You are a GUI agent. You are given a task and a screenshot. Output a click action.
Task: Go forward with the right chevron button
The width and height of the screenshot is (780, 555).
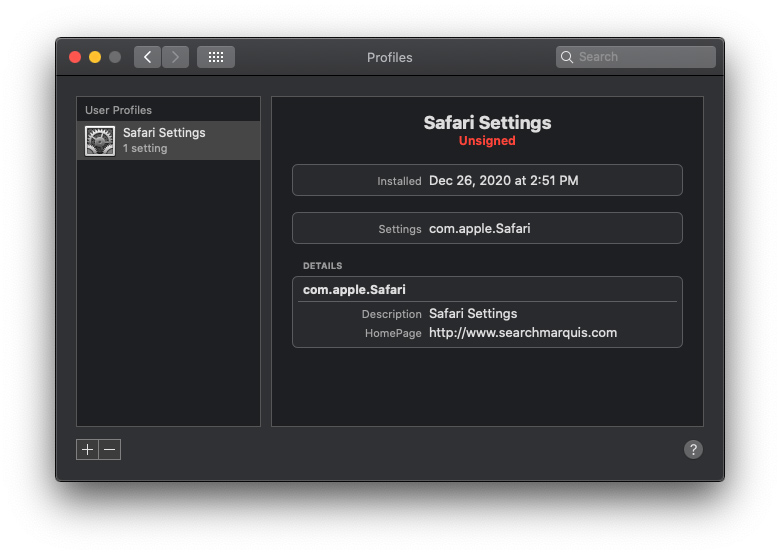pos(175,57)
